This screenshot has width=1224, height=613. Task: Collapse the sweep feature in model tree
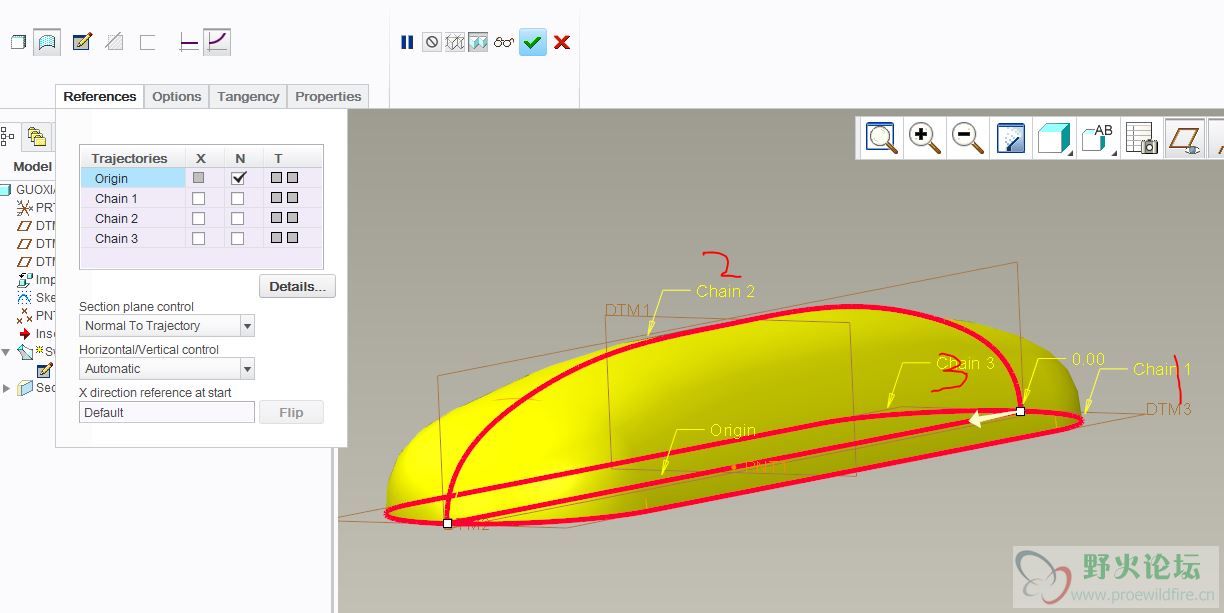pyautogui.click(x=6, y=352)
